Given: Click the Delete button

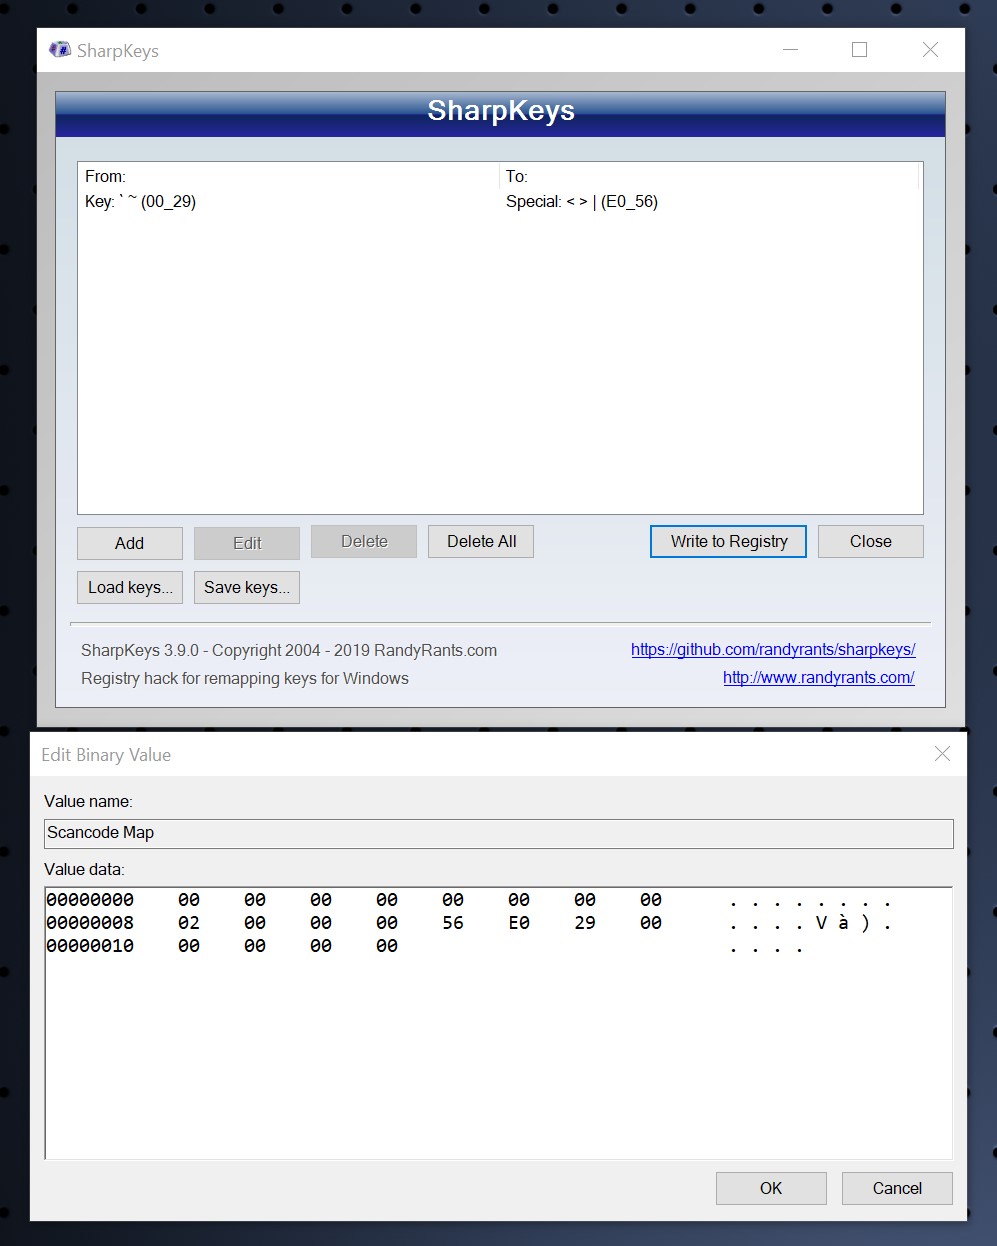Looking at the screenshot, I should pos(363,541).
